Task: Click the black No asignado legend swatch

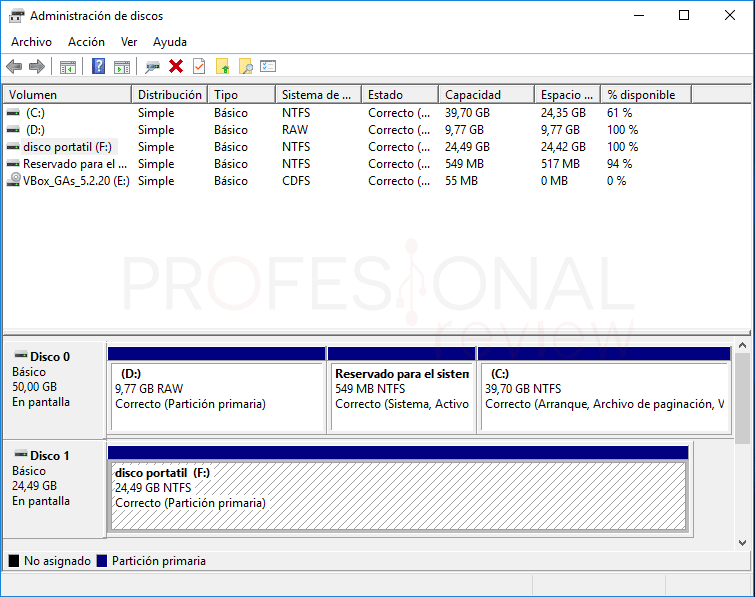Action: coord(14,561)
